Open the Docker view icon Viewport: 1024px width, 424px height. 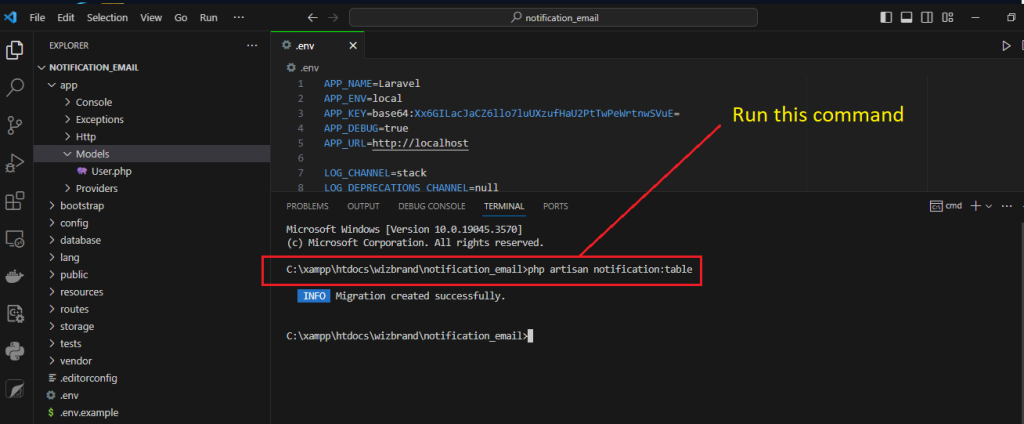(x=15, y=276)
